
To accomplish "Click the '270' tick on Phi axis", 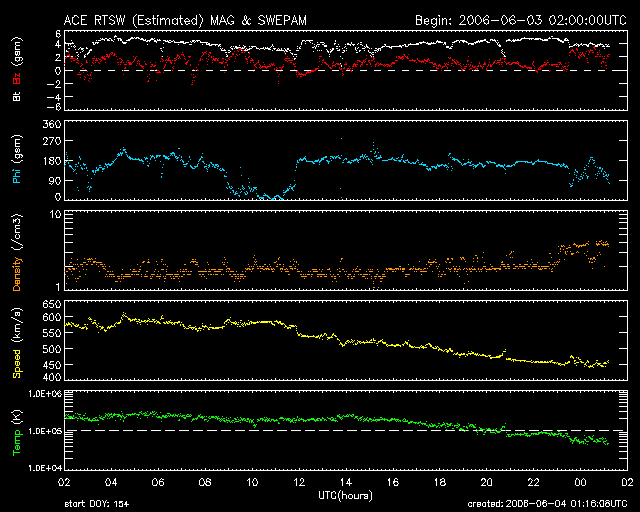I will tap(52, 141).
